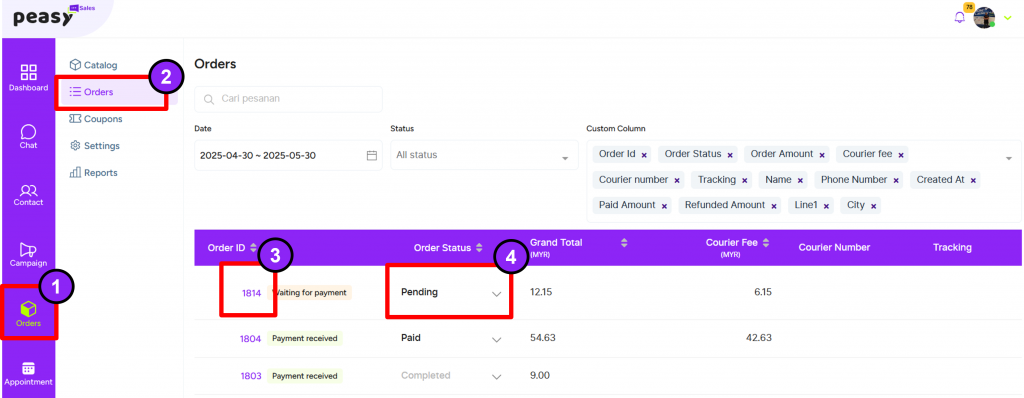Remove the Line1 column tag
Viewport: 1024px width, 398px height.
click(825, 206)
